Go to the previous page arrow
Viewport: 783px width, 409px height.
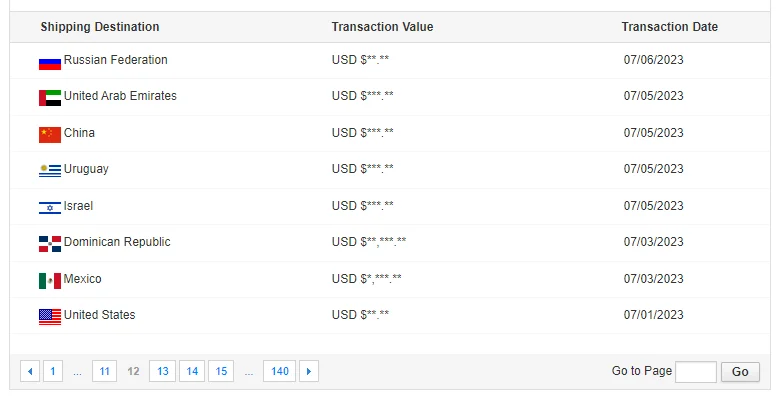(x=30, y=372)
